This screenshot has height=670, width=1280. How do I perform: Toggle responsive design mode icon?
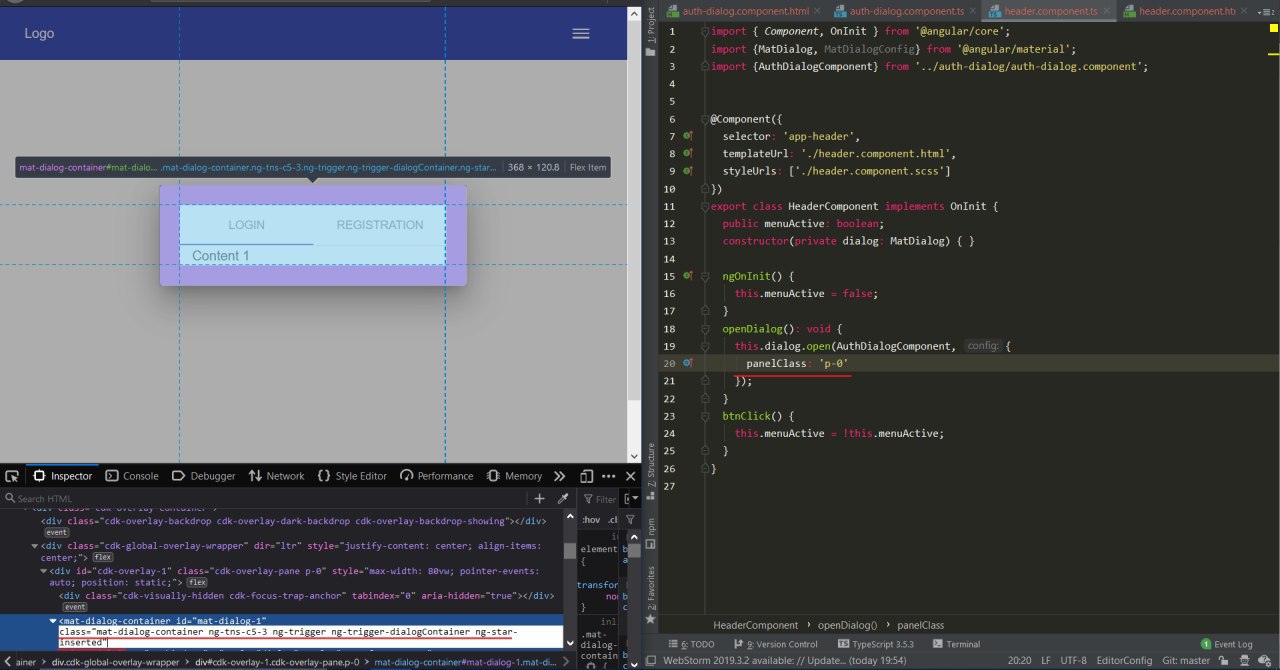[x=587, y=476]
